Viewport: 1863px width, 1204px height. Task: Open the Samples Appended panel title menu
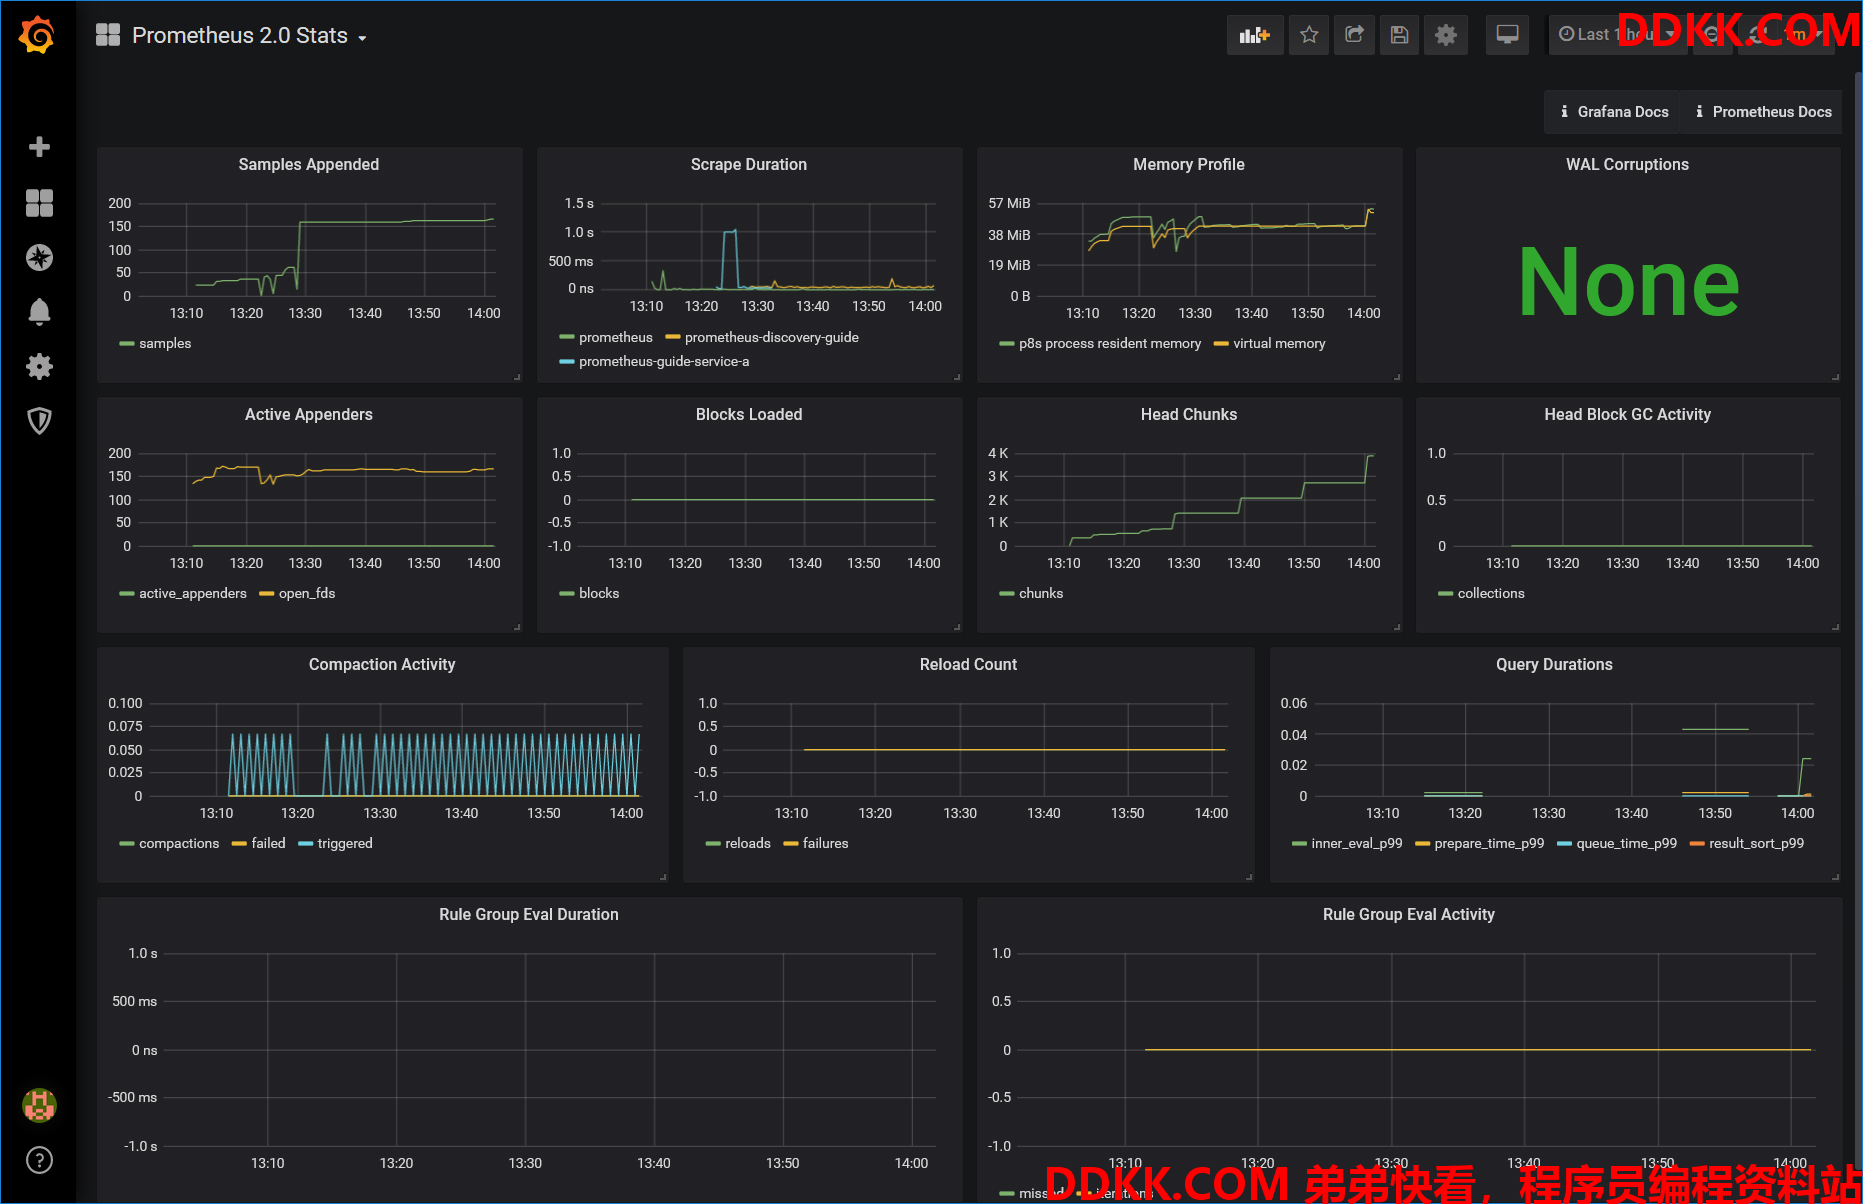click(309, 164)
